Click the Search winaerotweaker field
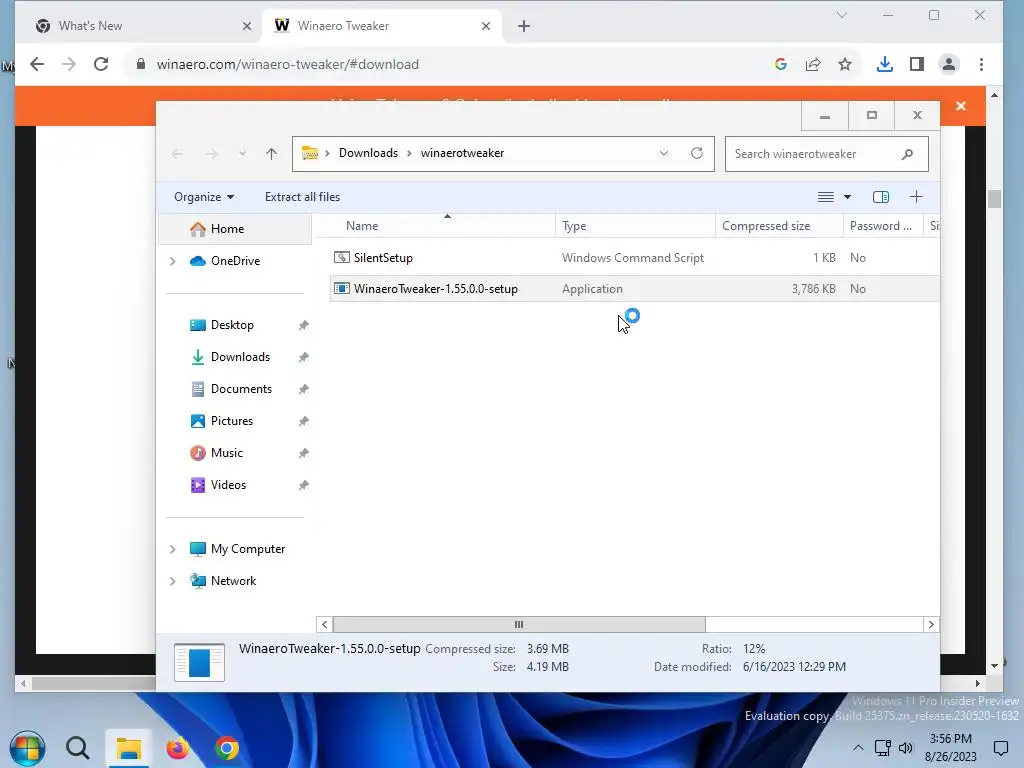The height and width of the screenshot is (768, 1024). click(826, 154)
